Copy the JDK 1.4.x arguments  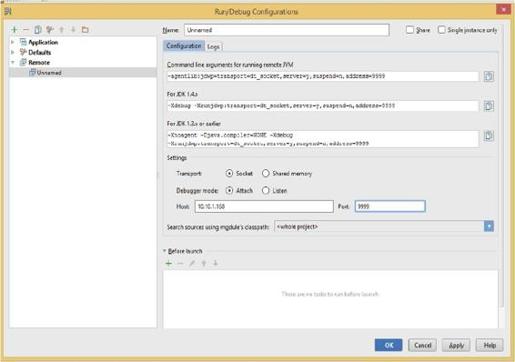[489, 106]
